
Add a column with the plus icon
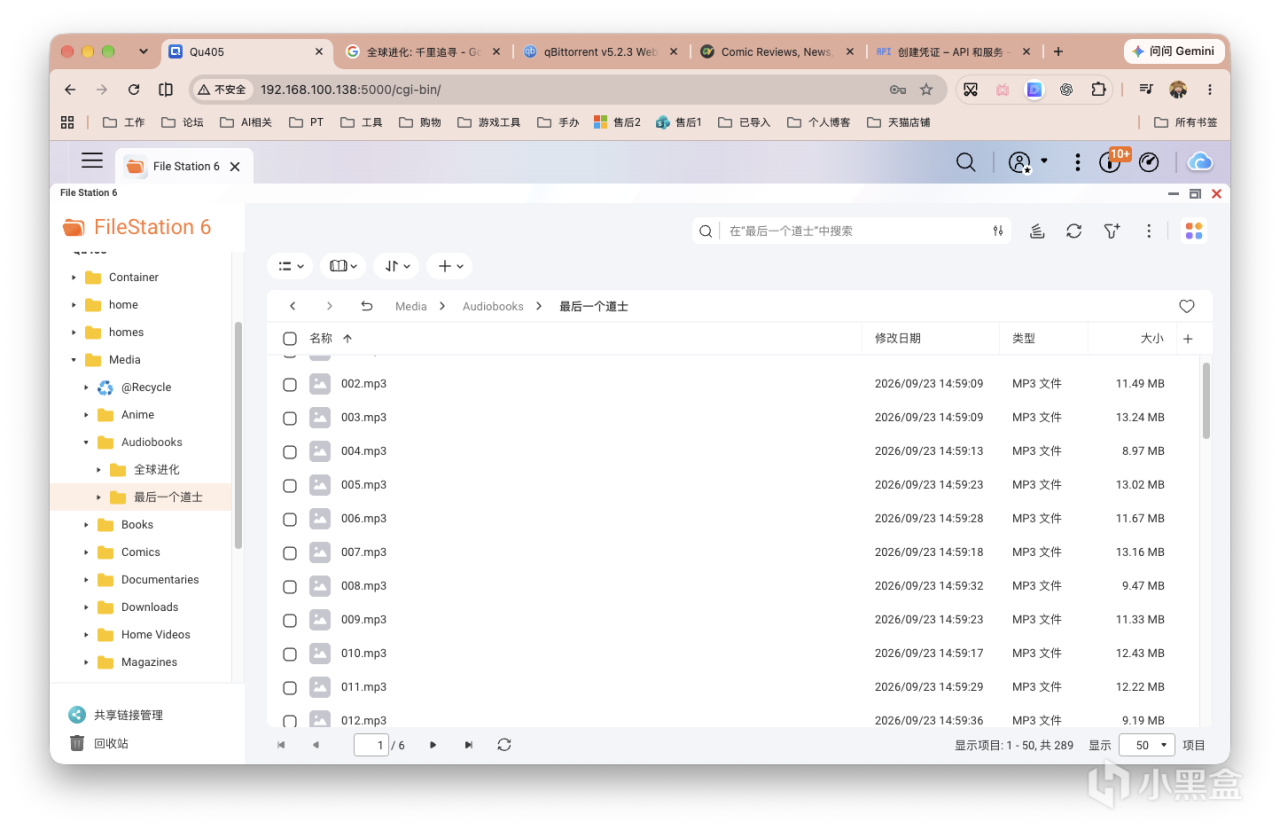click(x=1188, y=339)
